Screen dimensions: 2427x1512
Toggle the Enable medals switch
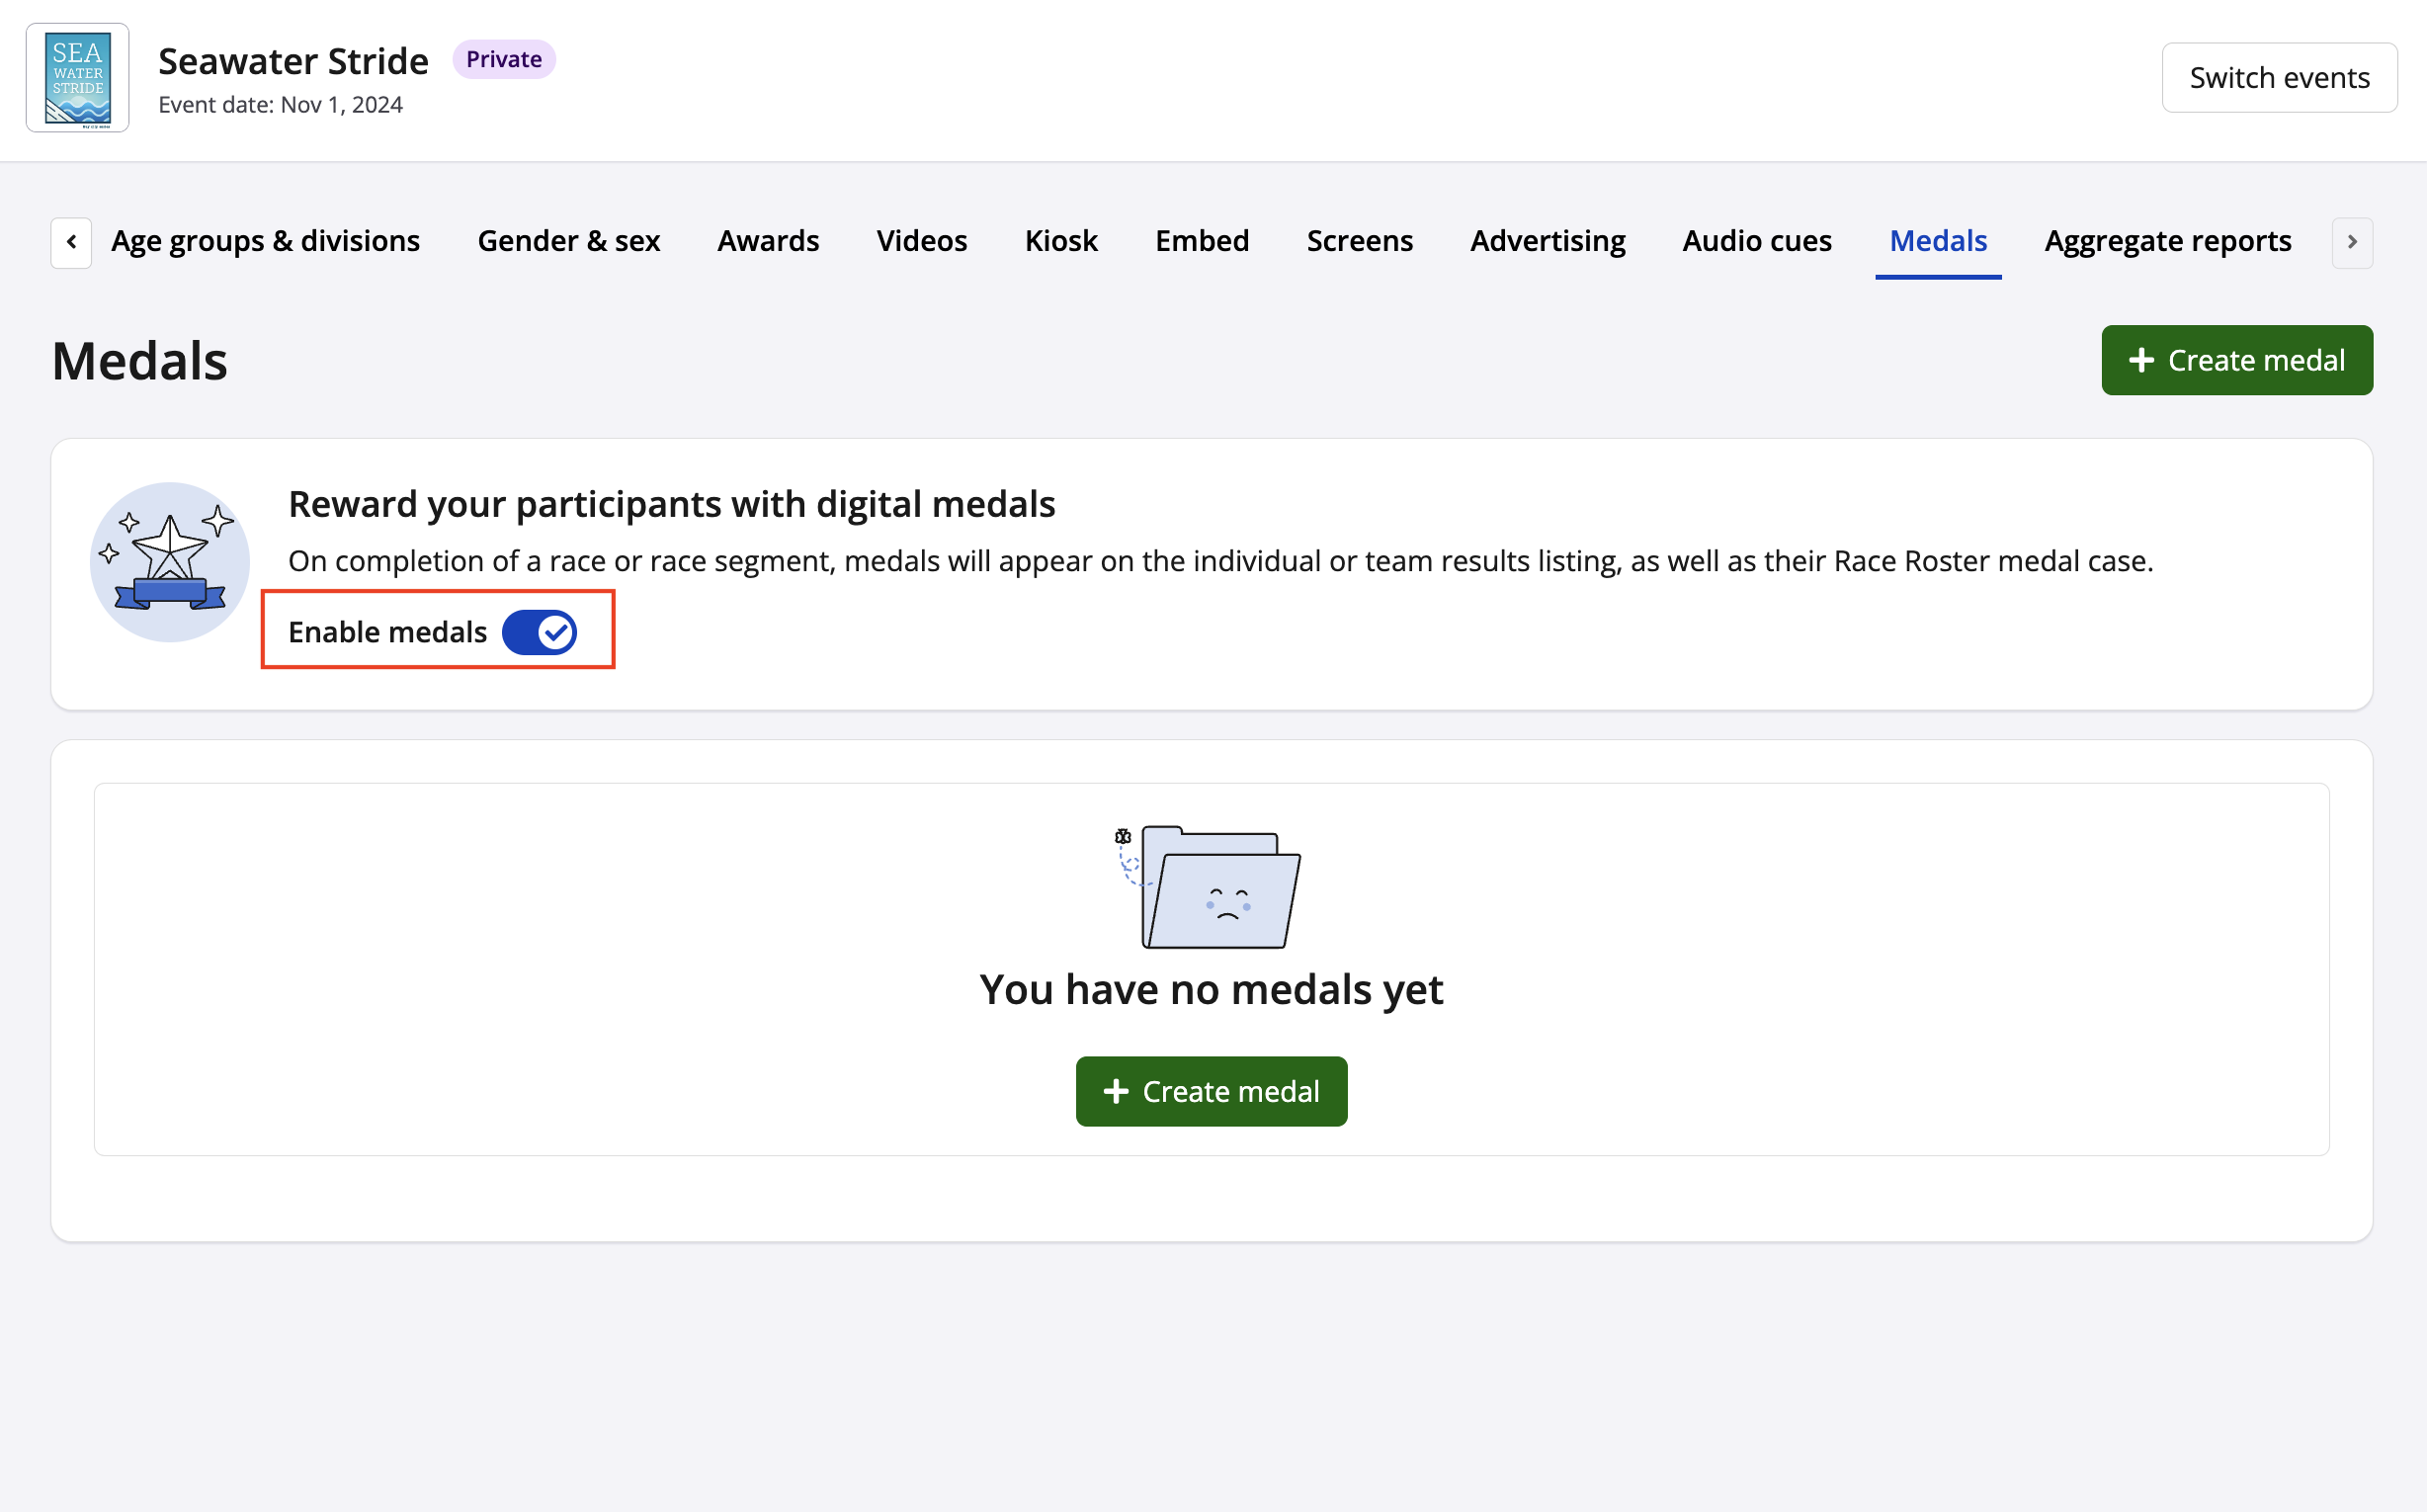click(539, 632)
